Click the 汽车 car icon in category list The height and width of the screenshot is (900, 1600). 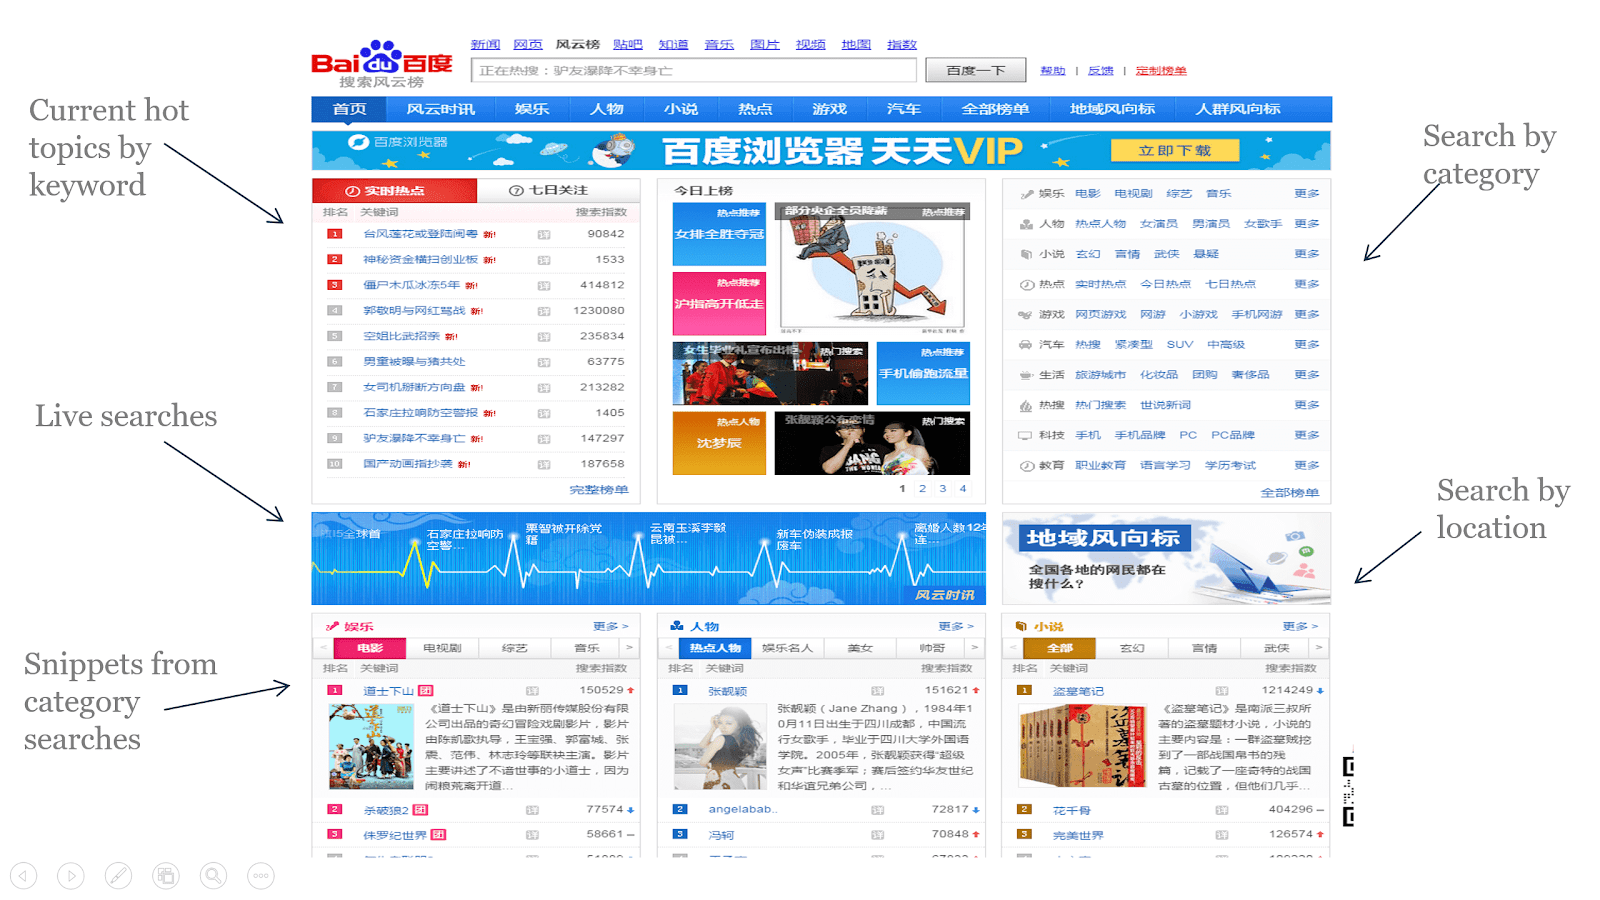click(x=1026, y=344)
